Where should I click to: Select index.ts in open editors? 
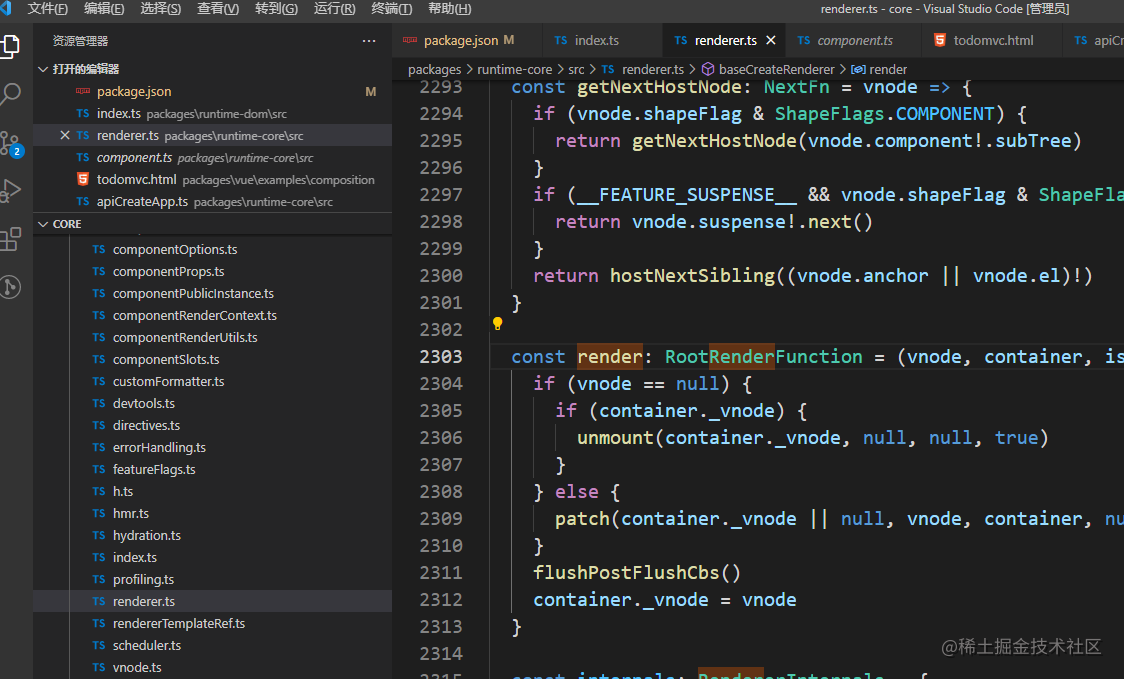tap(213, 113)
